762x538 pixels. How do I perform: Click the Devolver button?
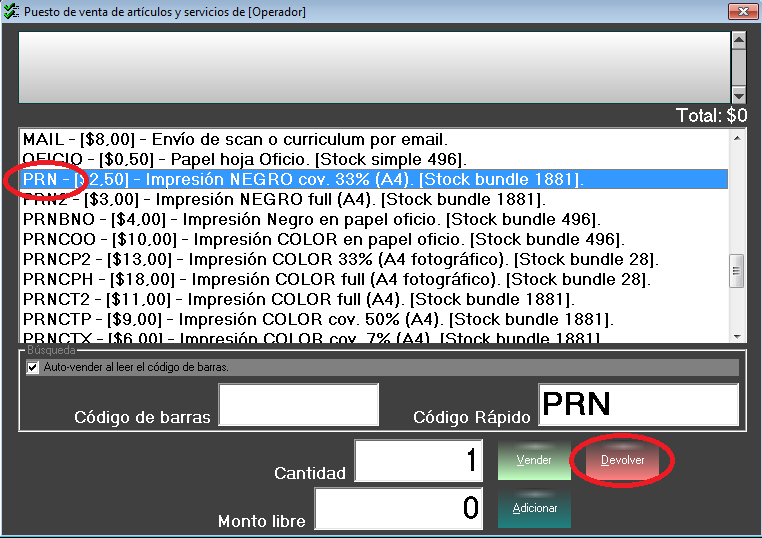pyautogui.click(x=623, y=460)
